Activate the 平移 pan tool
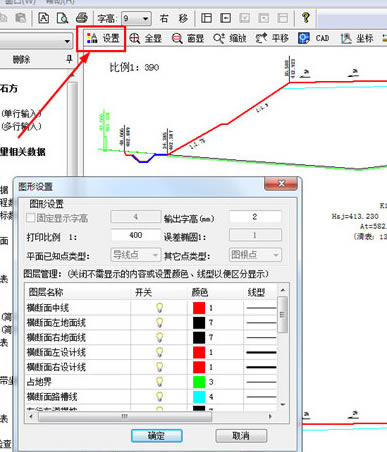 click(x=272, y=38)
